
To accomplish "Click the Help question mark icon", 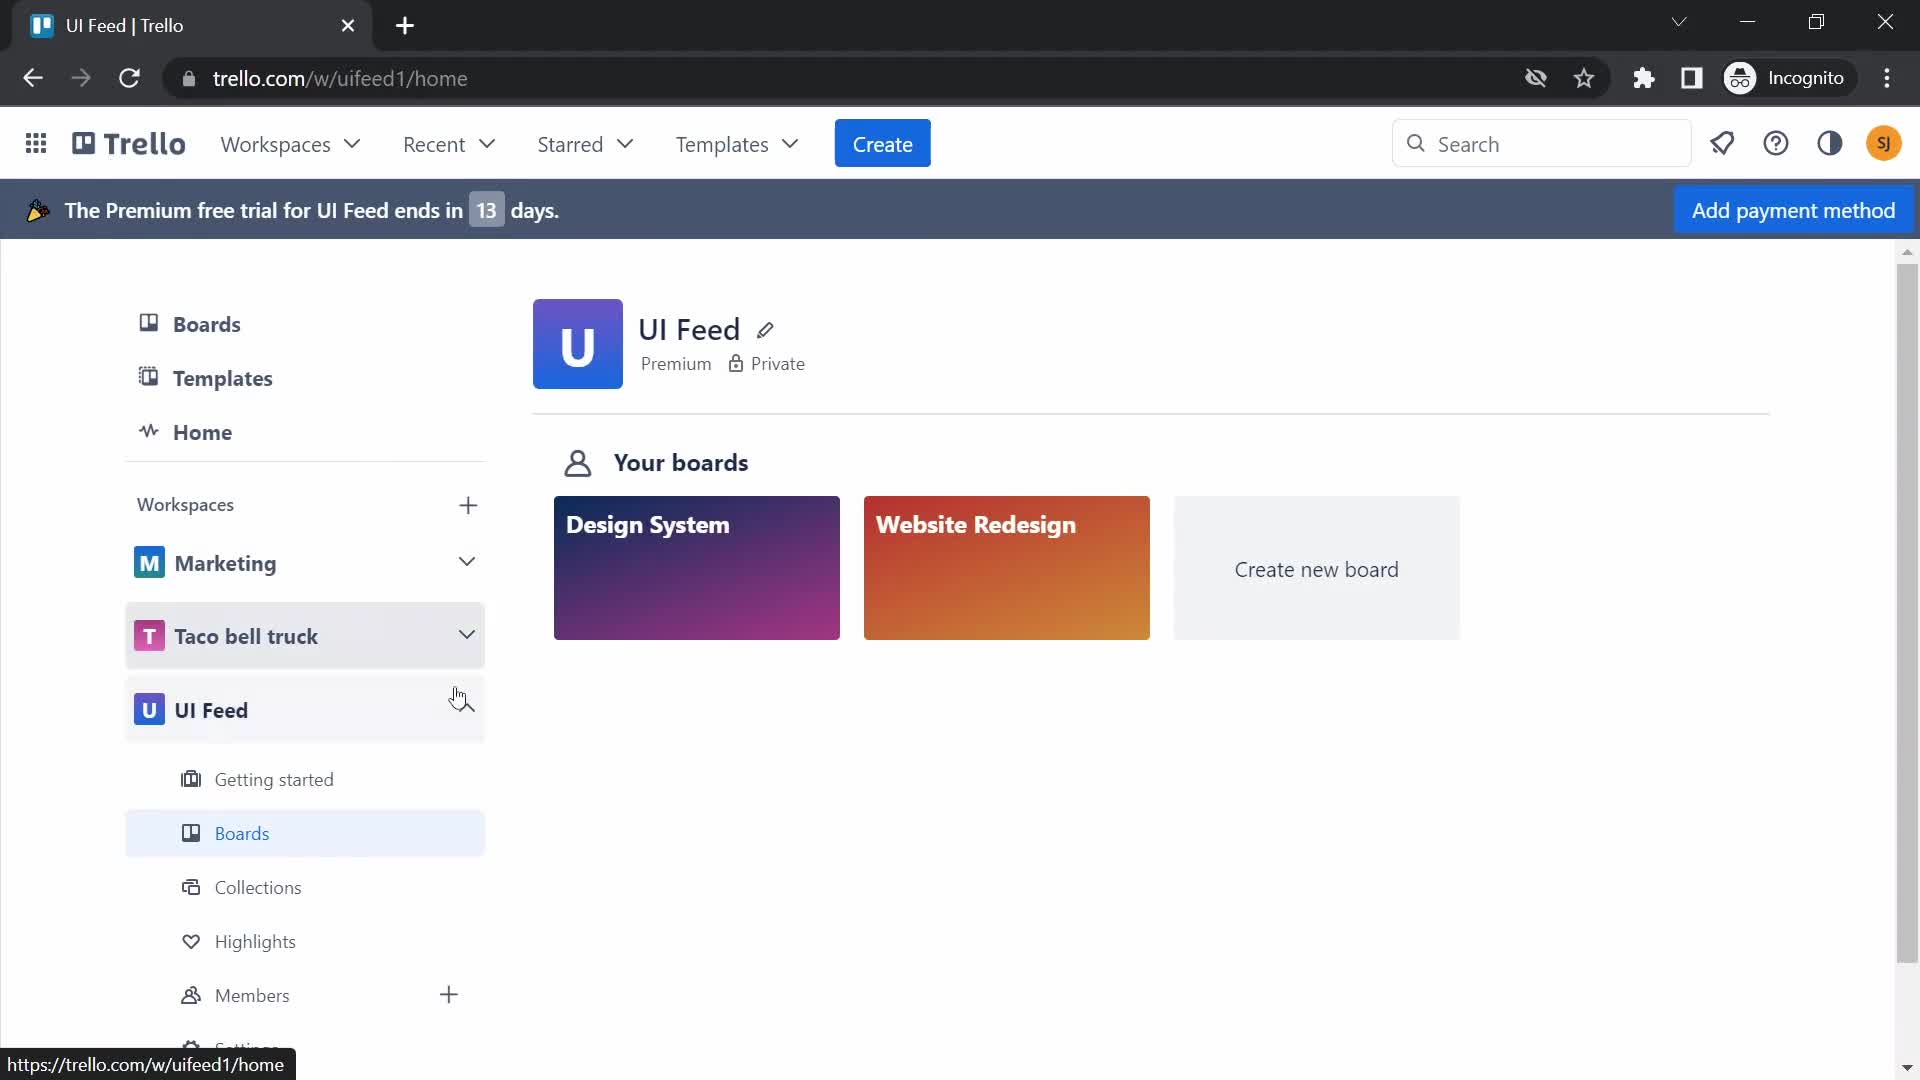I will pyautogui.click(x=1778, y=144).
